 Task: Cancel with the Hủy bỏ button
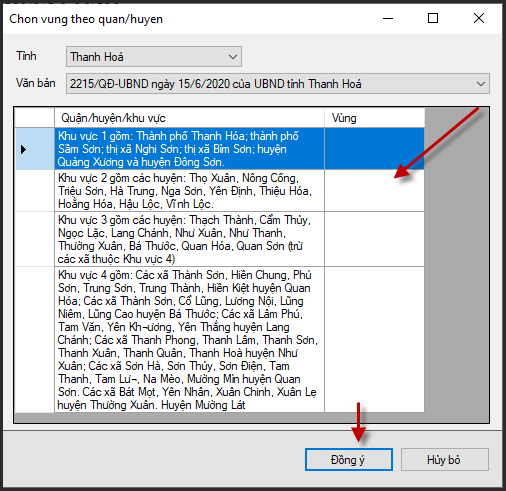445,460
